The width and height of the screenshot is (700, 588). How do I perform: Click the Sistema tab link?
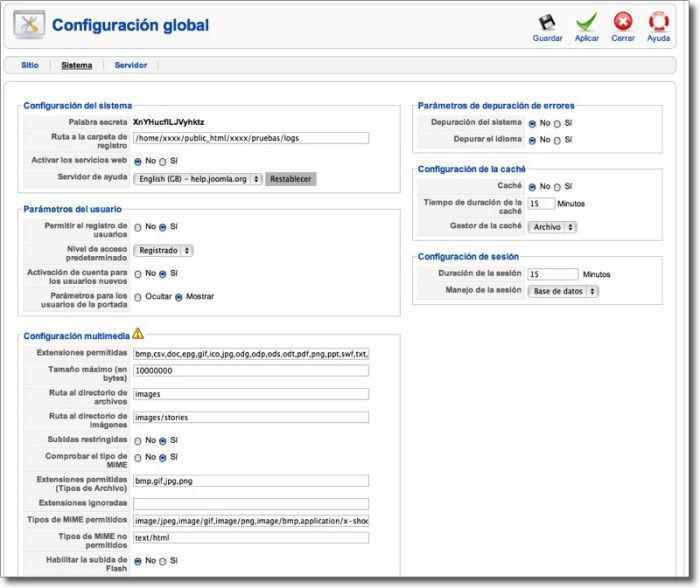click(76, 65)
